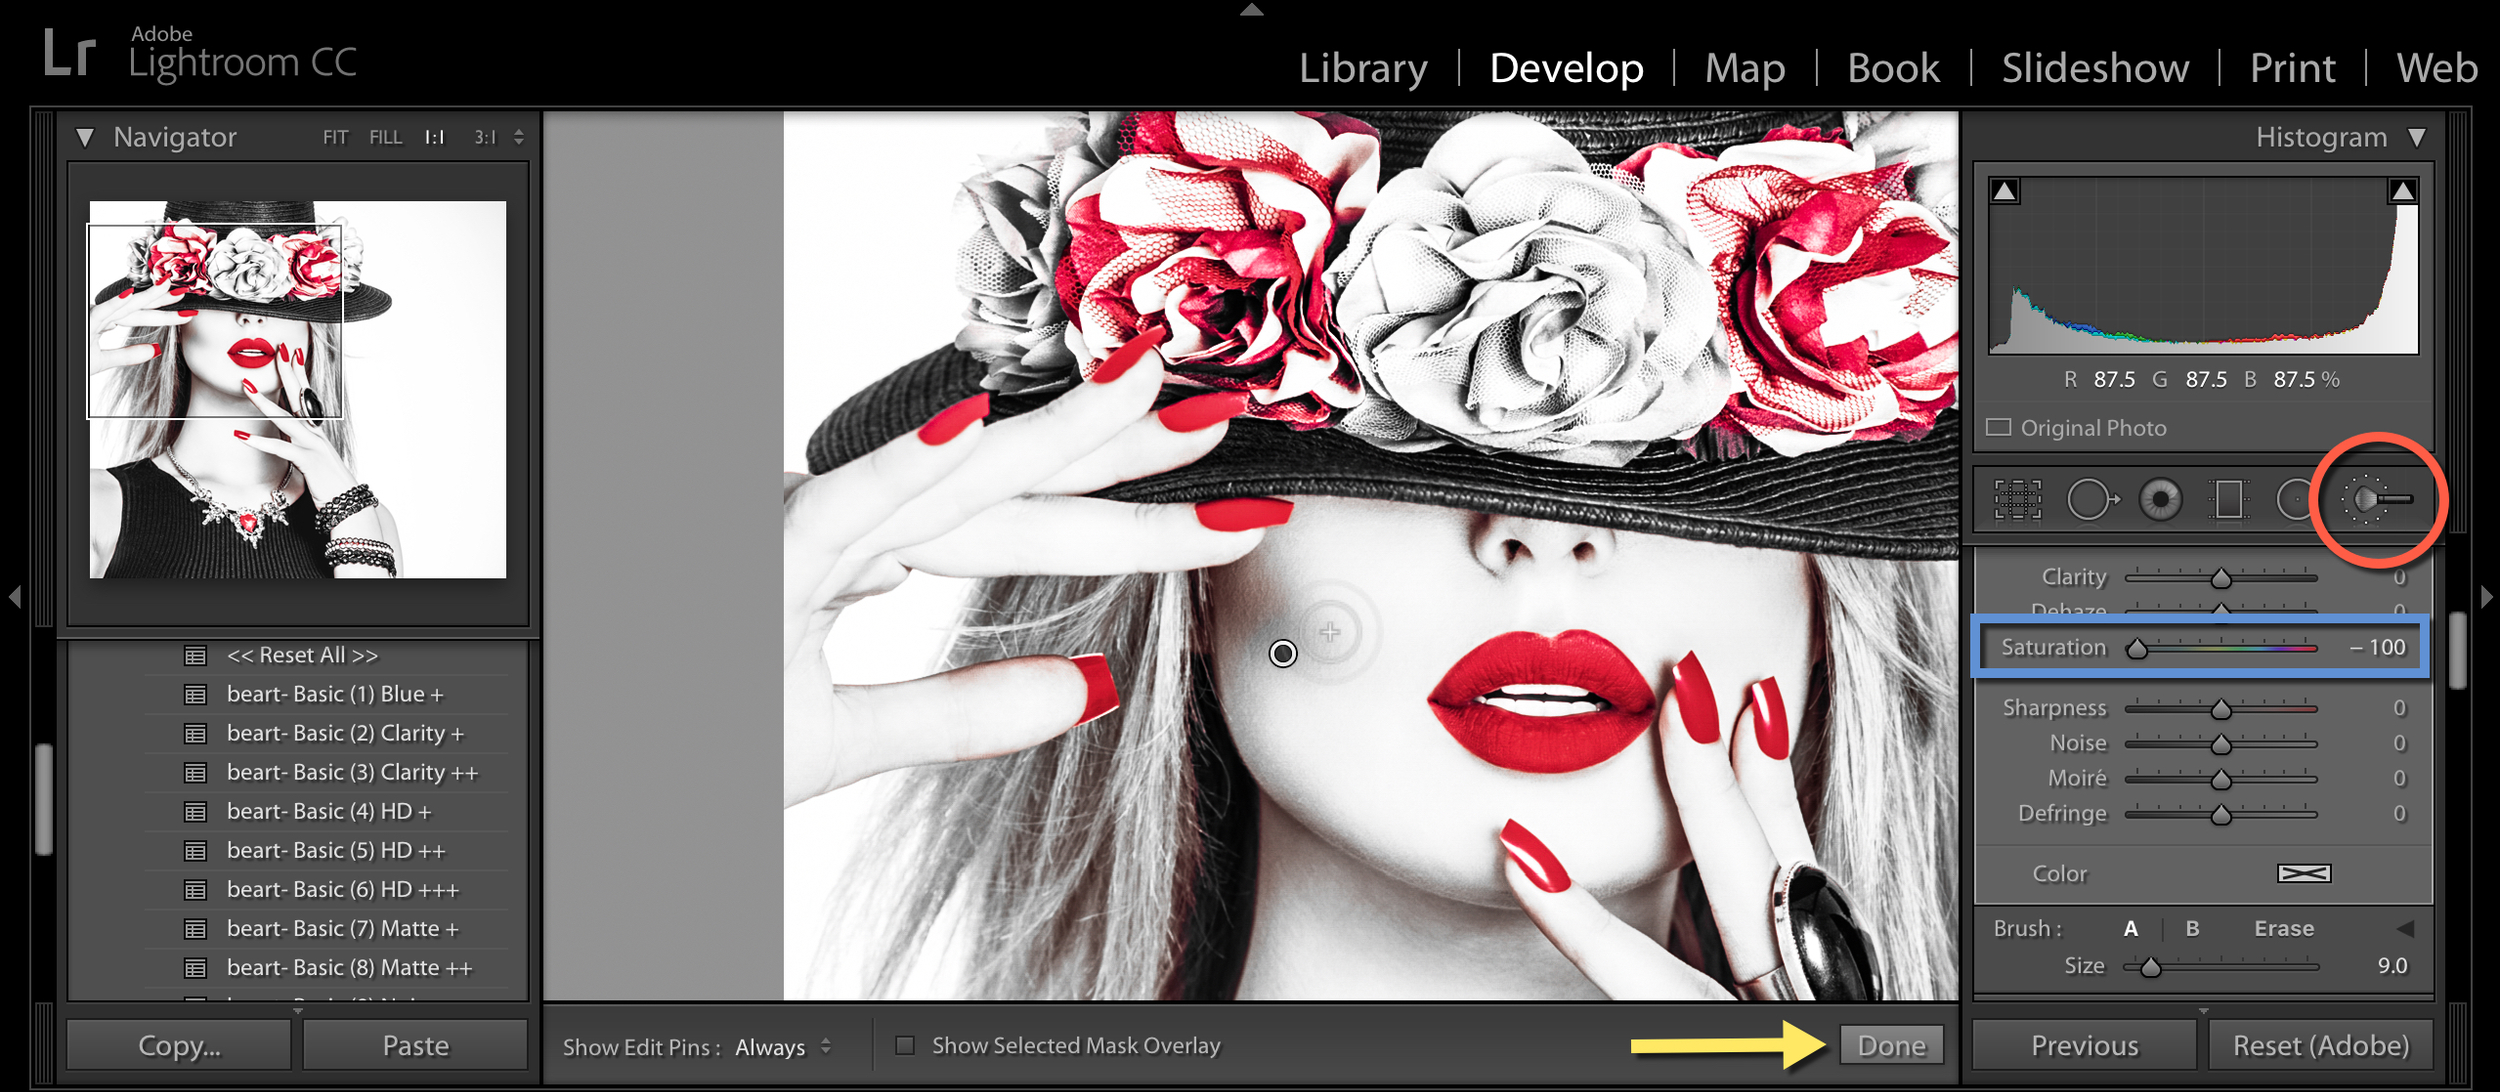This screenshot has height=1092, width=2500.
Task: Open the Show Edit Pins dropdown
Action: point(782,1047)
